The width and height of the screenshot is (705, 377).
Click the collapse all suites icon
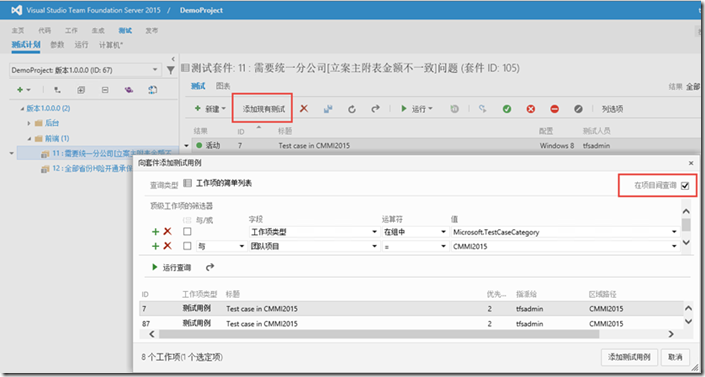tap(105, 90)
